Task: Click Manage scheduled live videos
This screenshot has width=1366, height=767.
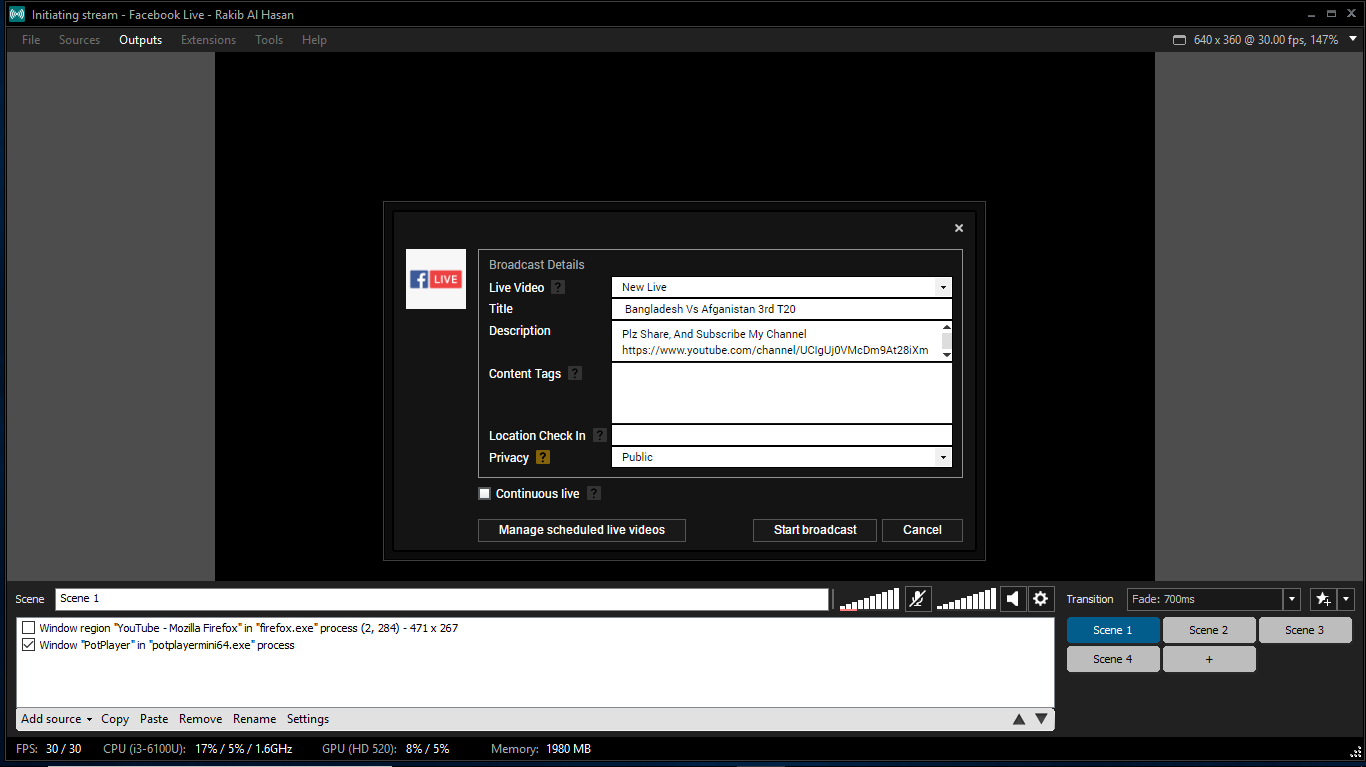Action: coord(581,530)
